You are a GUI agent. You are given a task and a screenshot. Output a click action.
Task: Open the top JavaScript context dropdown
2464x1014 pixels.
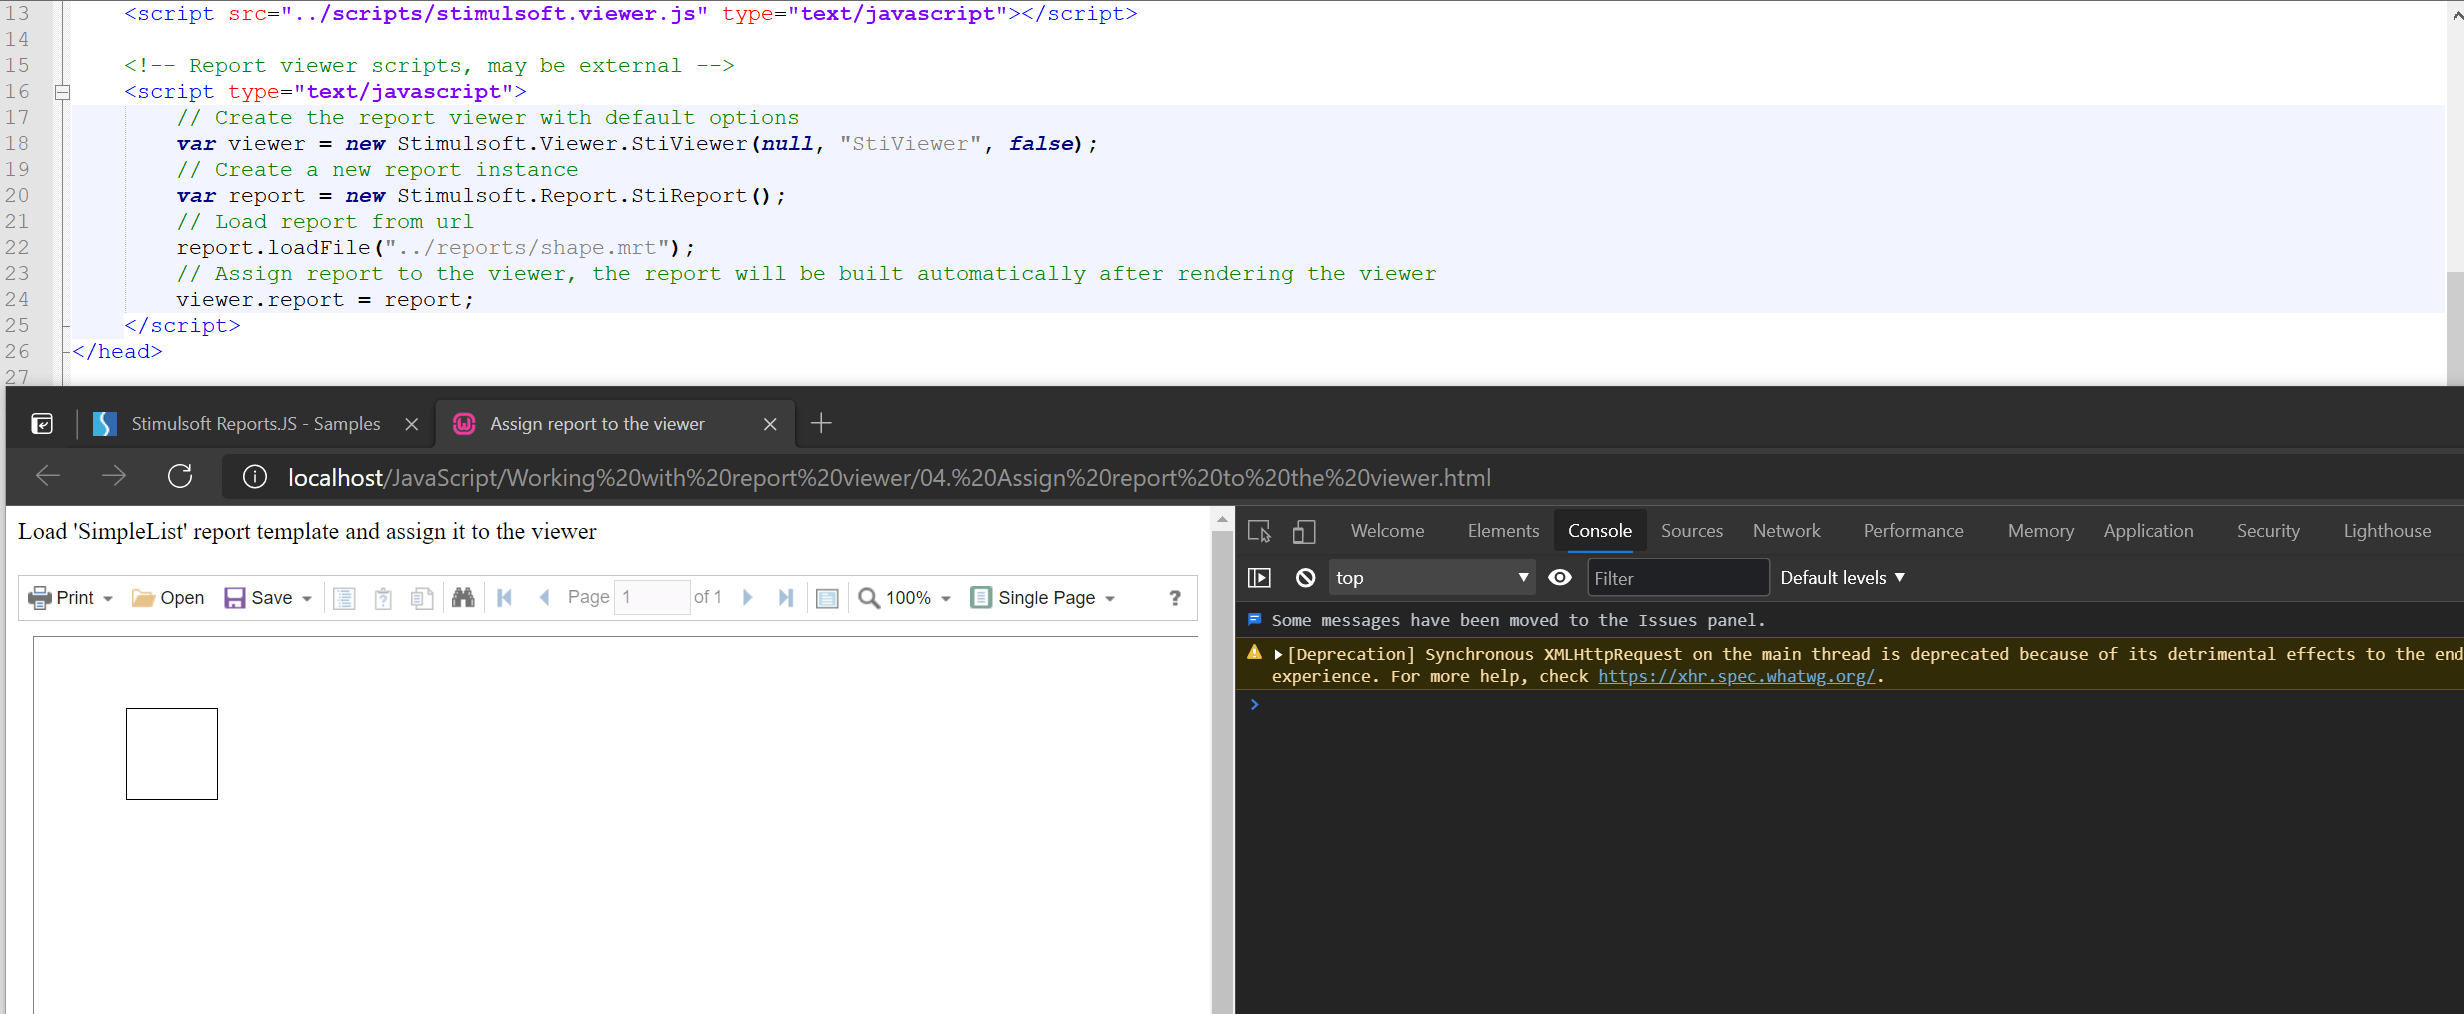[x=1431, y=578]
